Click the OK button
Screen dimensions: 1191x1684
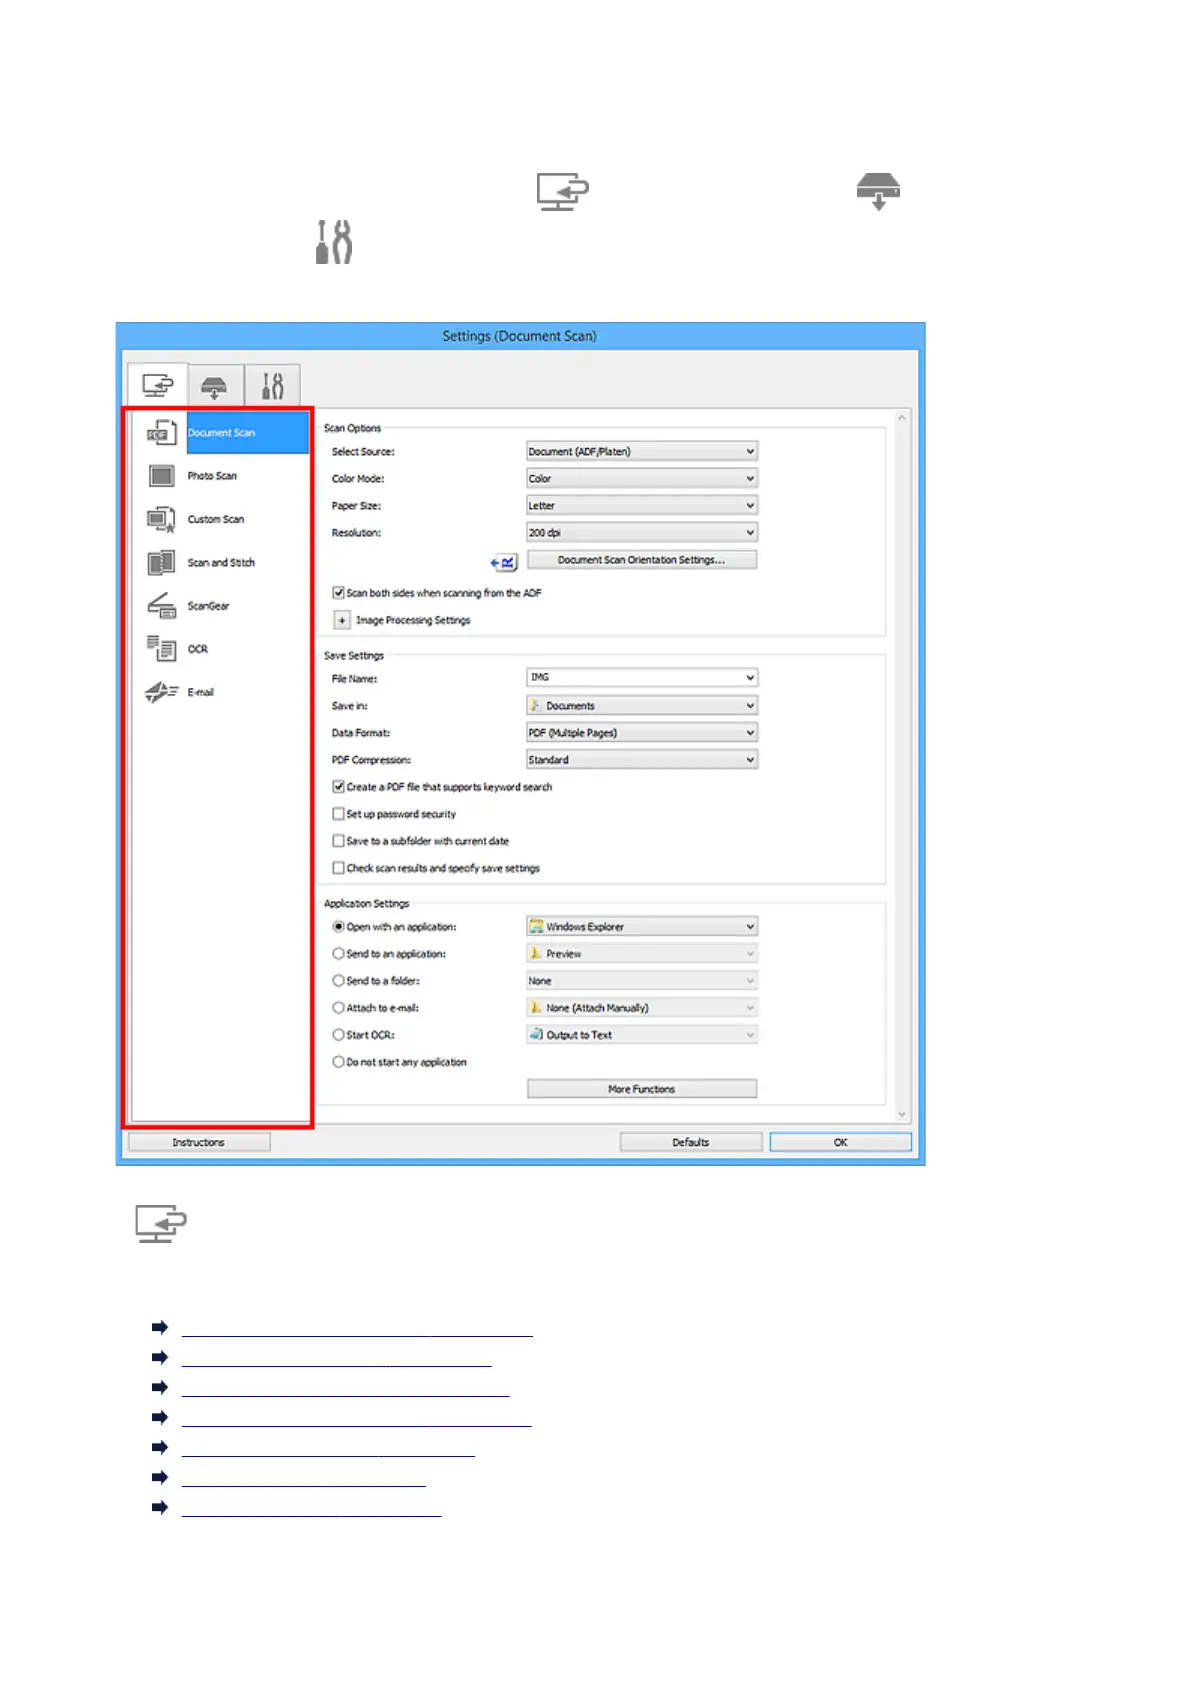(841, 1142)
